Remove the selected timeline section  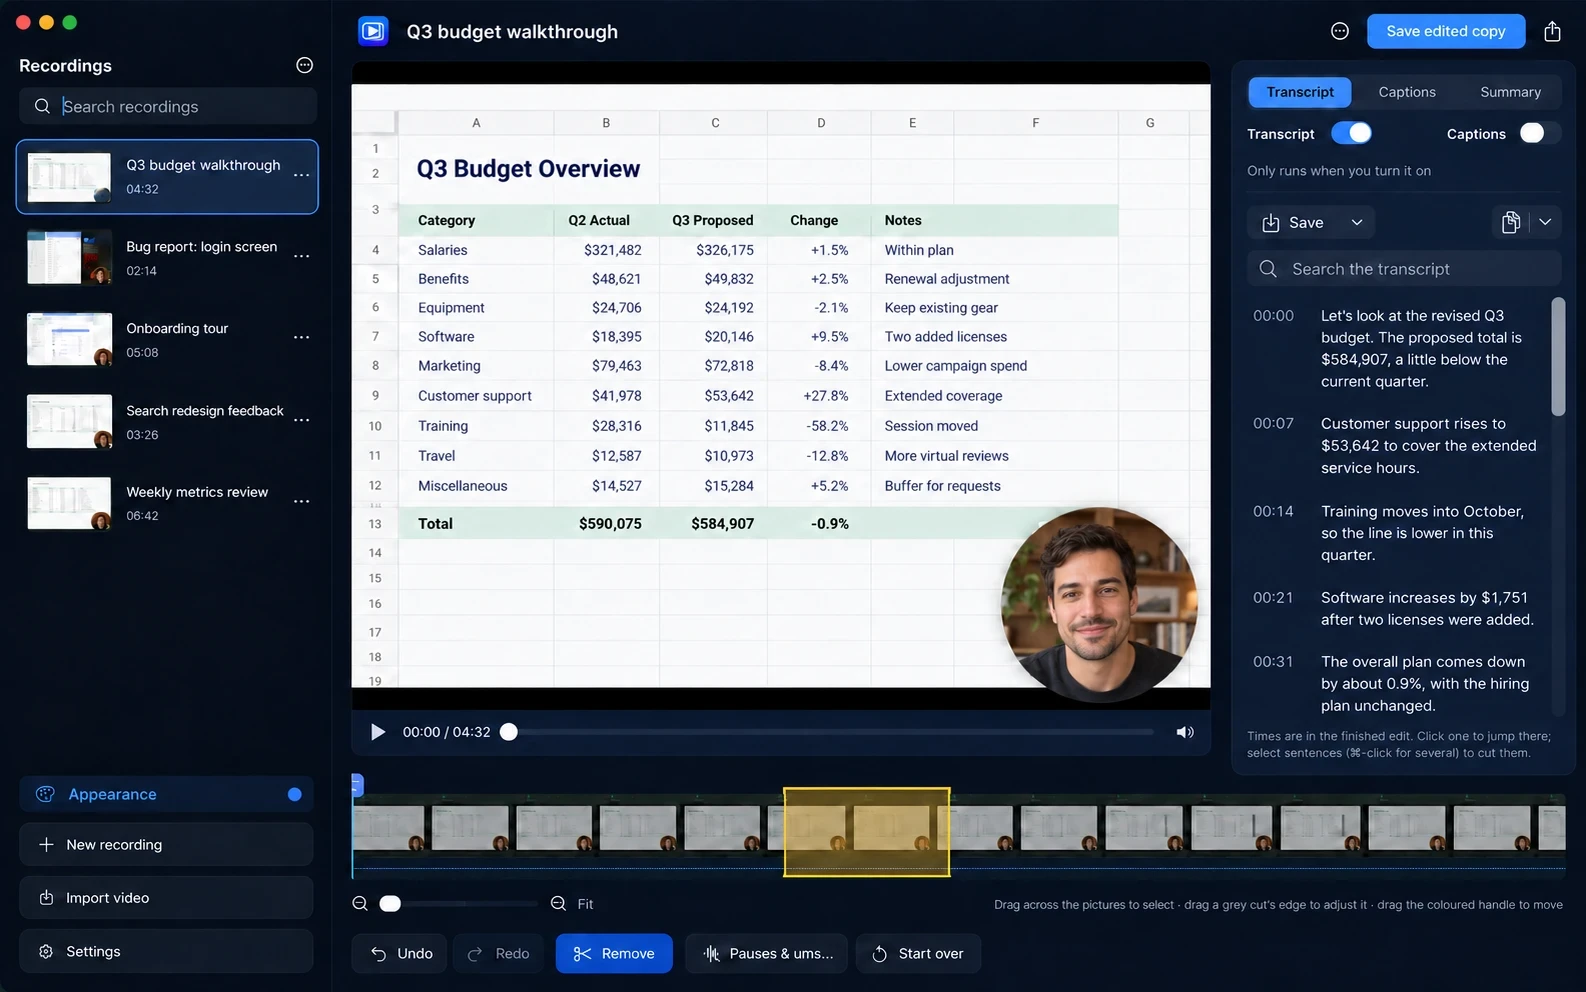pyautogui.click(x=614, y=954)
